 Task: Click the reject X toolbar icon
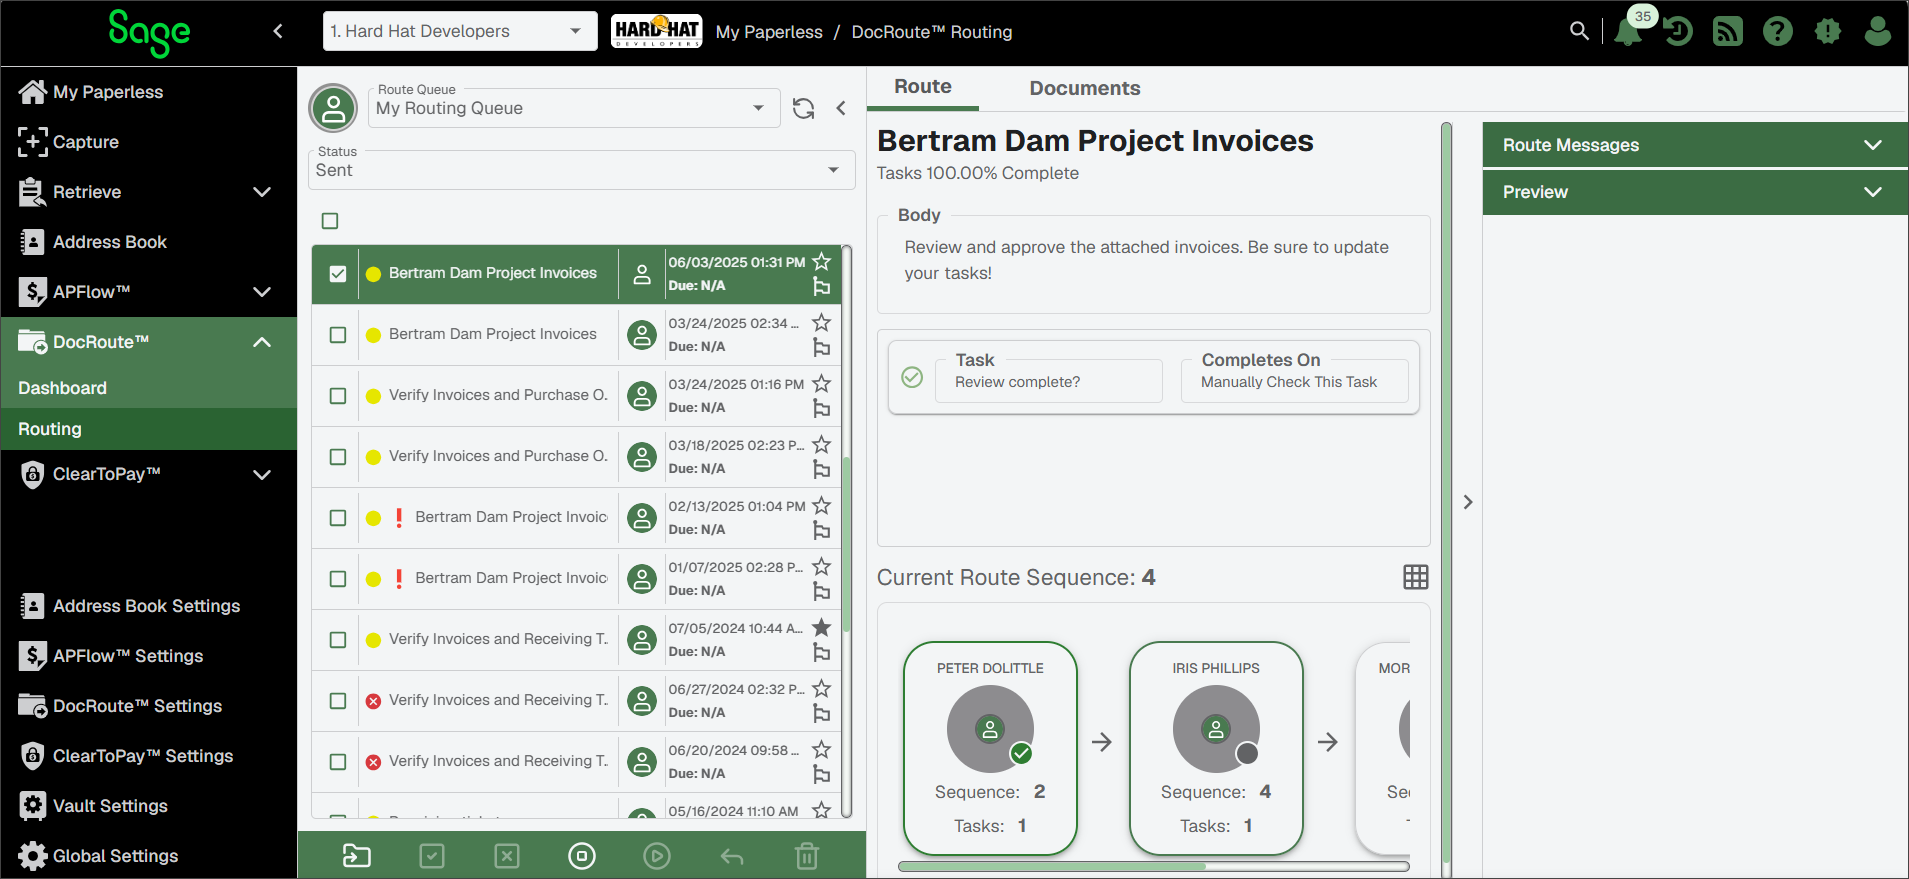(x=507, y=856)
